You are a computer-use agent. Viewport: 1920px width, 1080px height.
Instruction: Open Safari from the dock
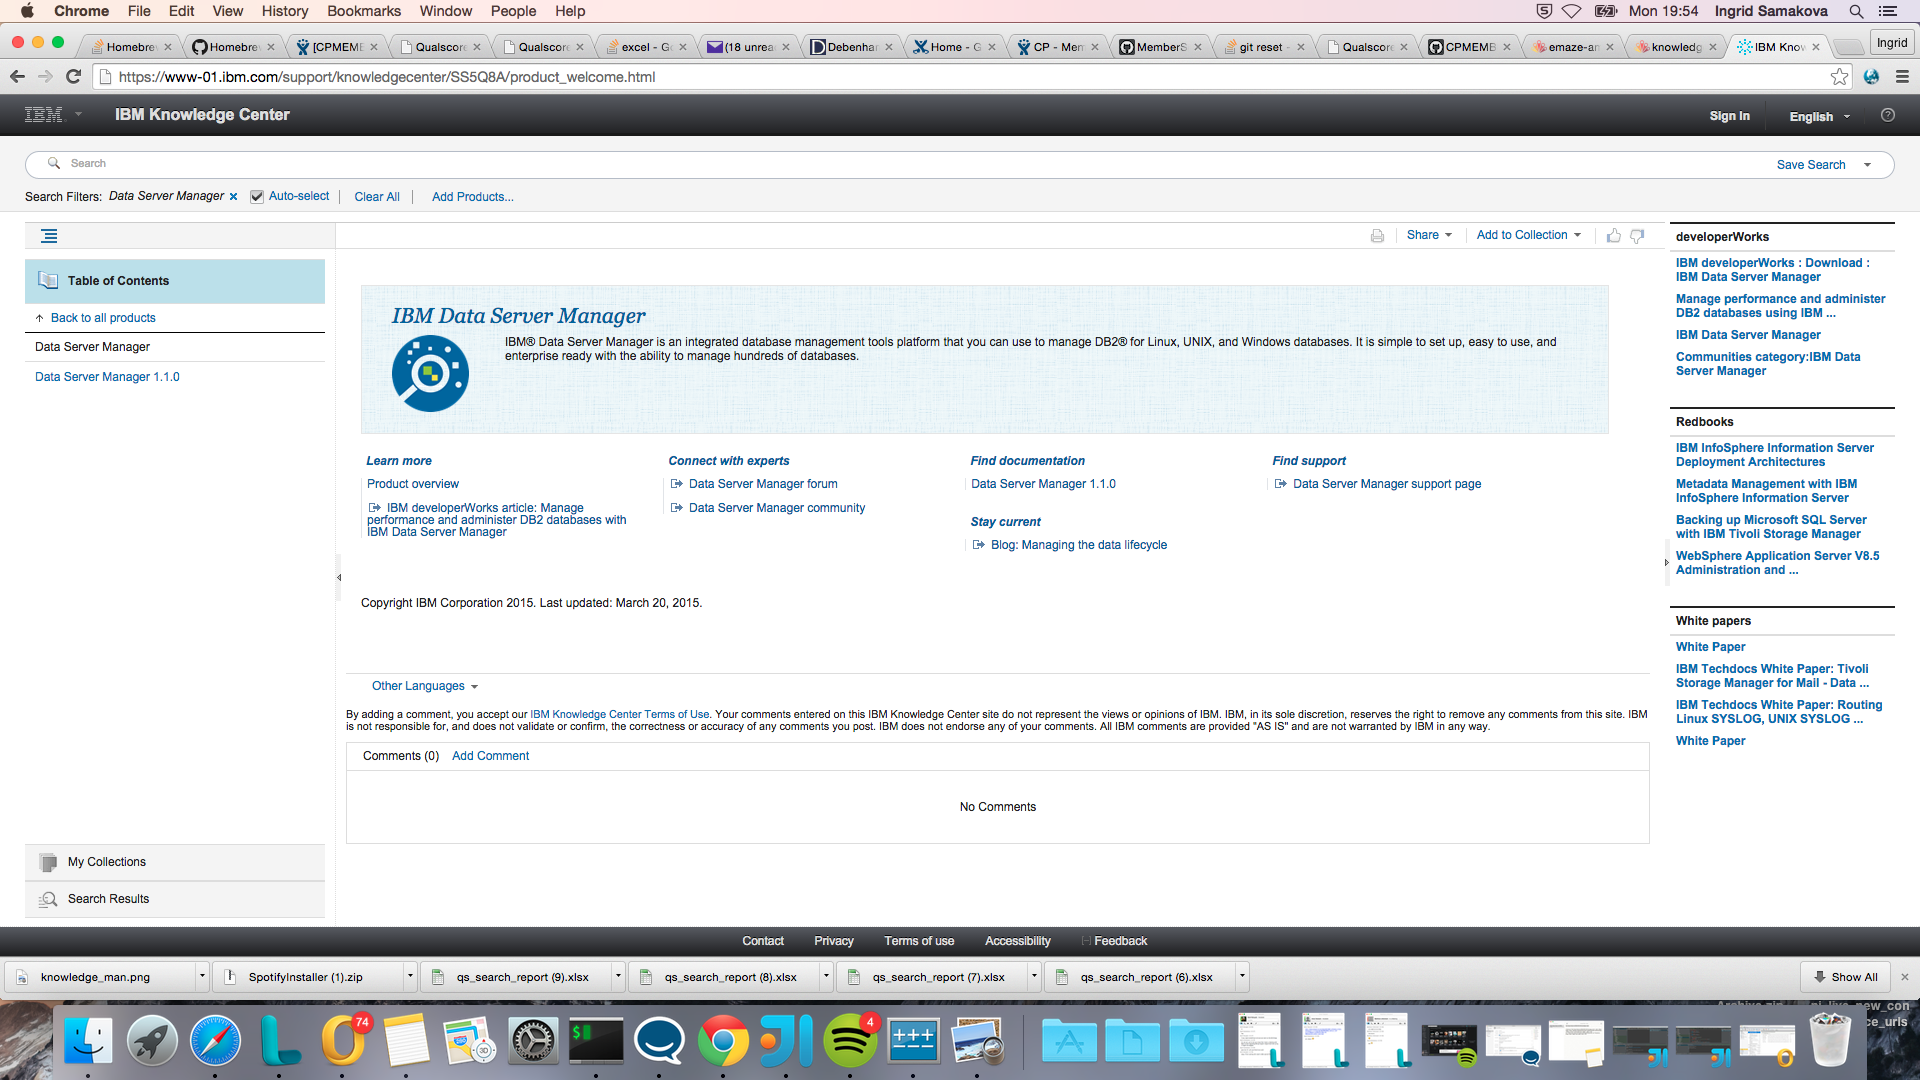click(x=215, y=1041)
